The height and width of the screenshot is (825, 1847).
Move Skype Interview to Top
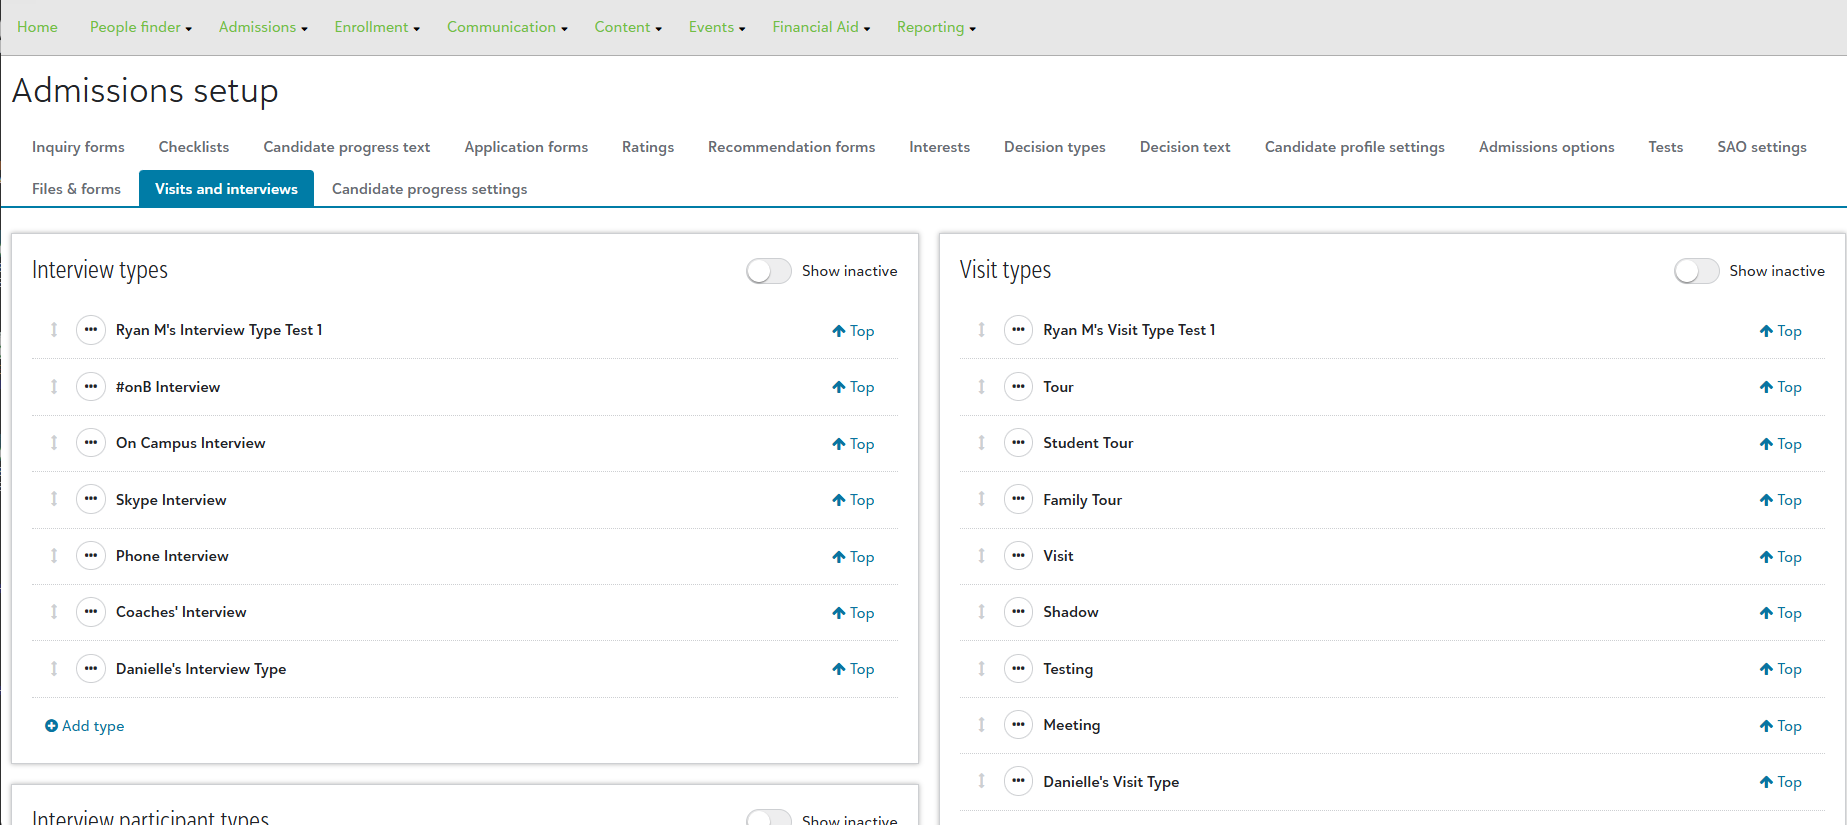pos(853,500)
